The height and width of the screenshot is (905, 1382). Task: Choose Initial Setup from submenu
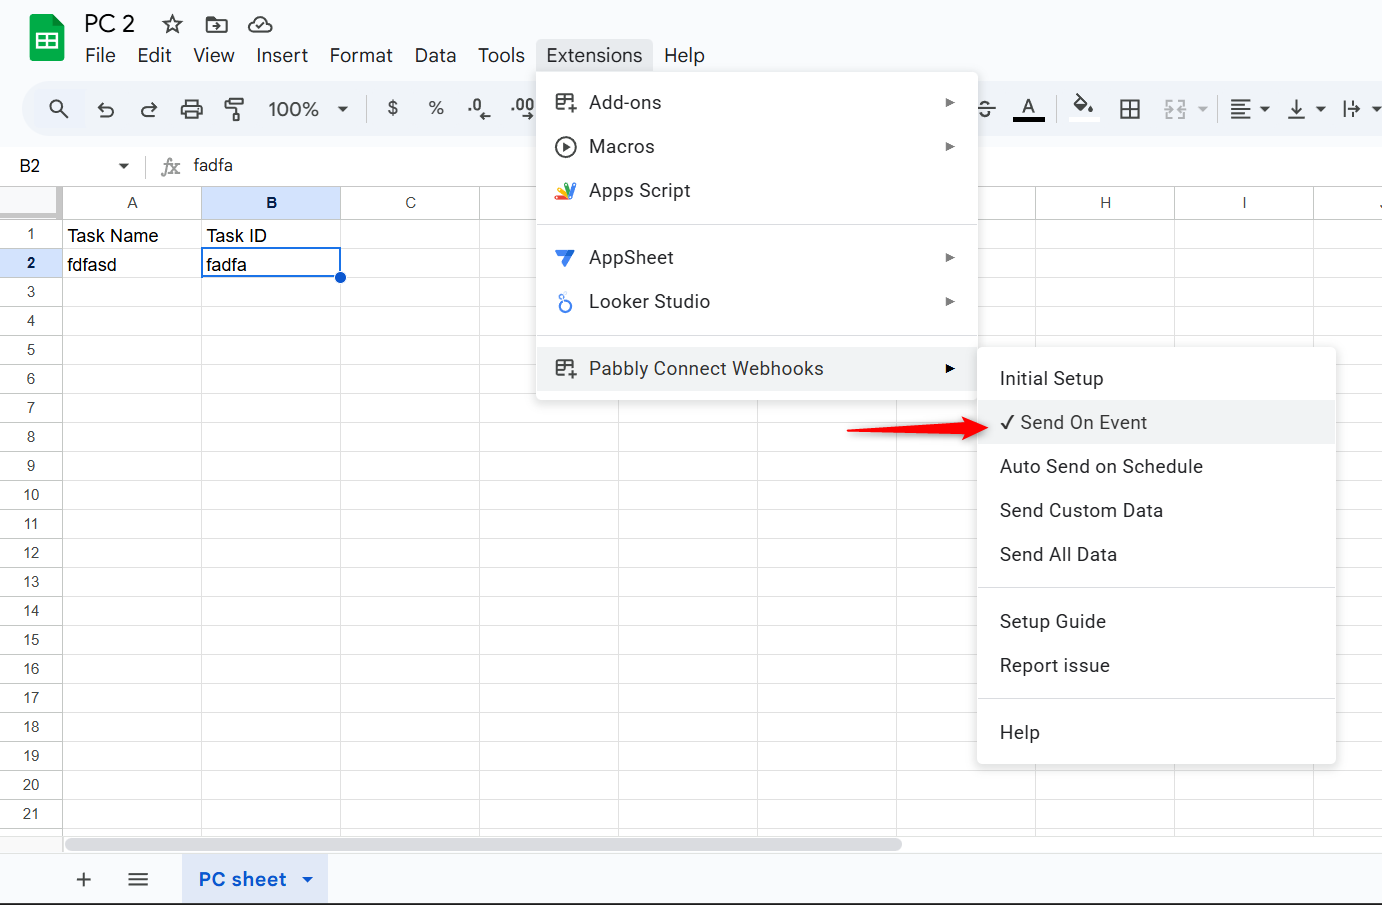(1051, 378)
